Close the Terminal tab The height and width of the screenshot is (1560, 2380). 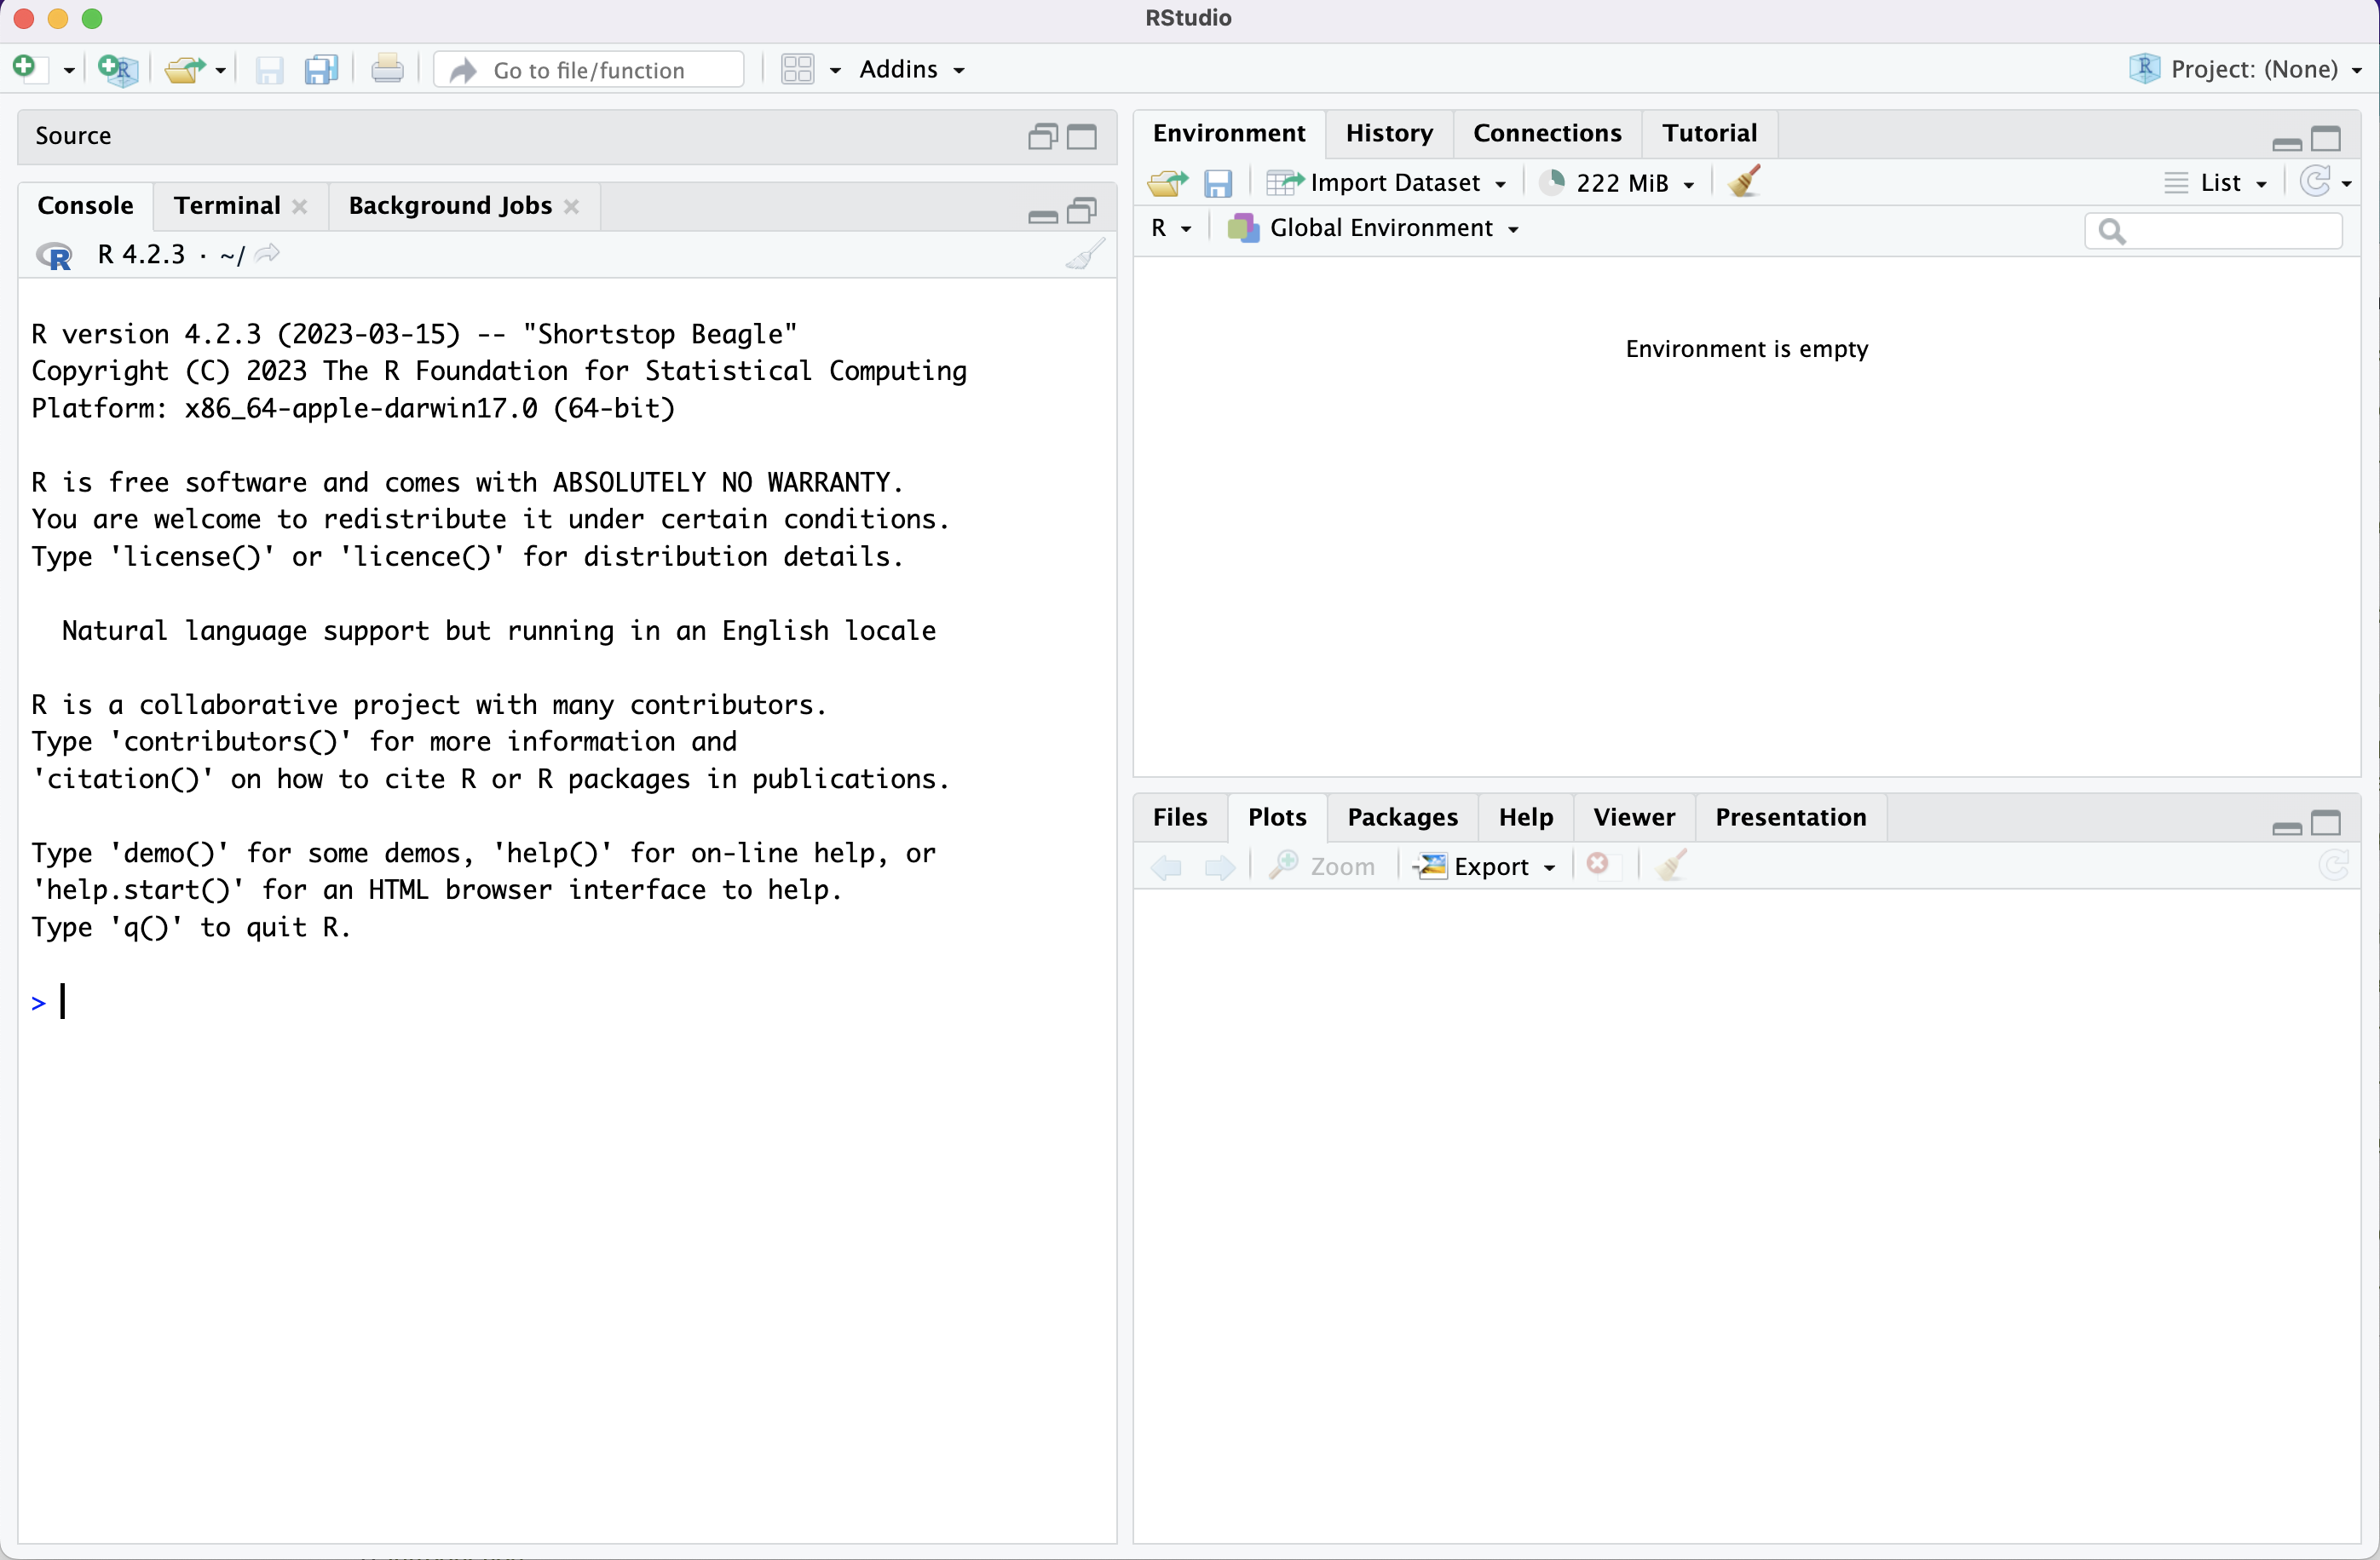tap(300, 206)
